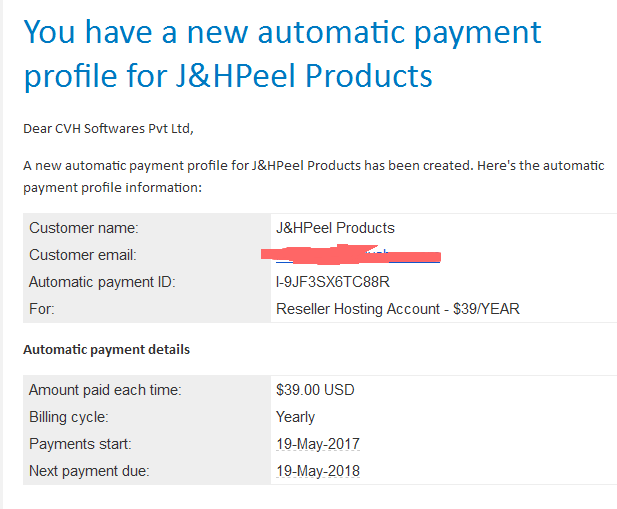Click the Payments start date 19-May-2017
617x509 pixels.
318,444
